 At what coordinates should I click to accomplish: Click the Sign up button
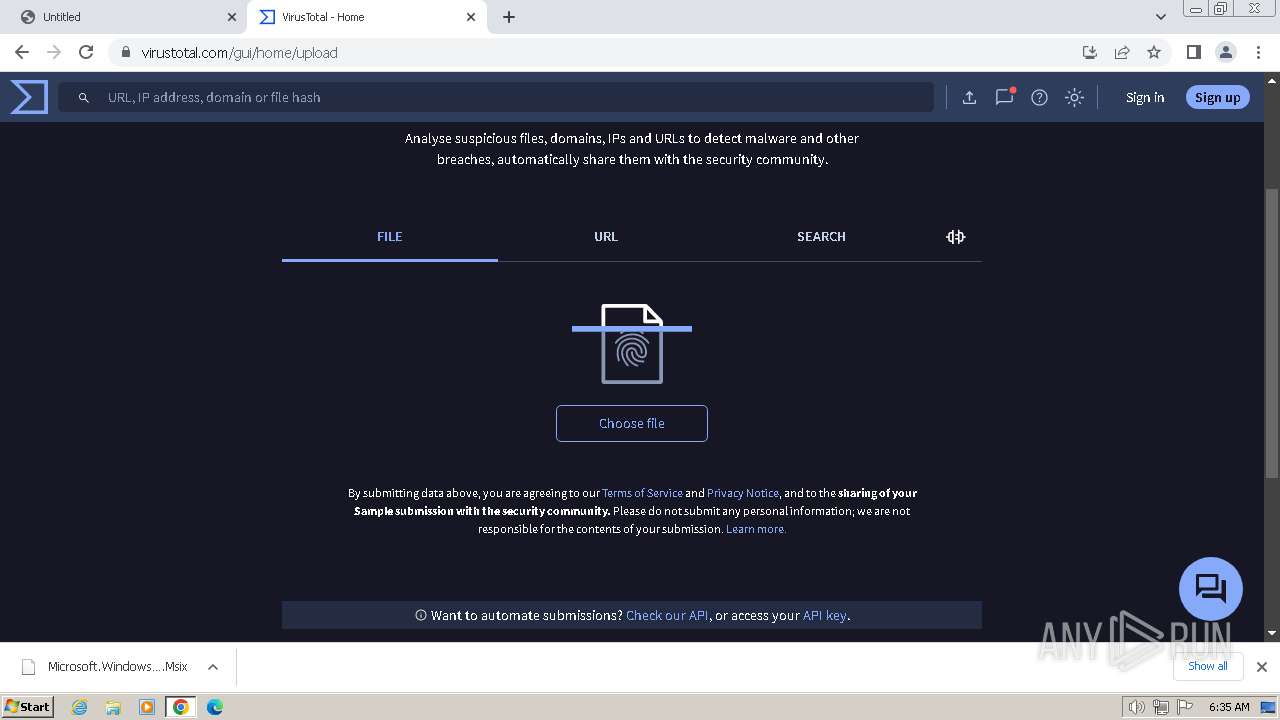pyautogui.click(x=1217, y=97)
